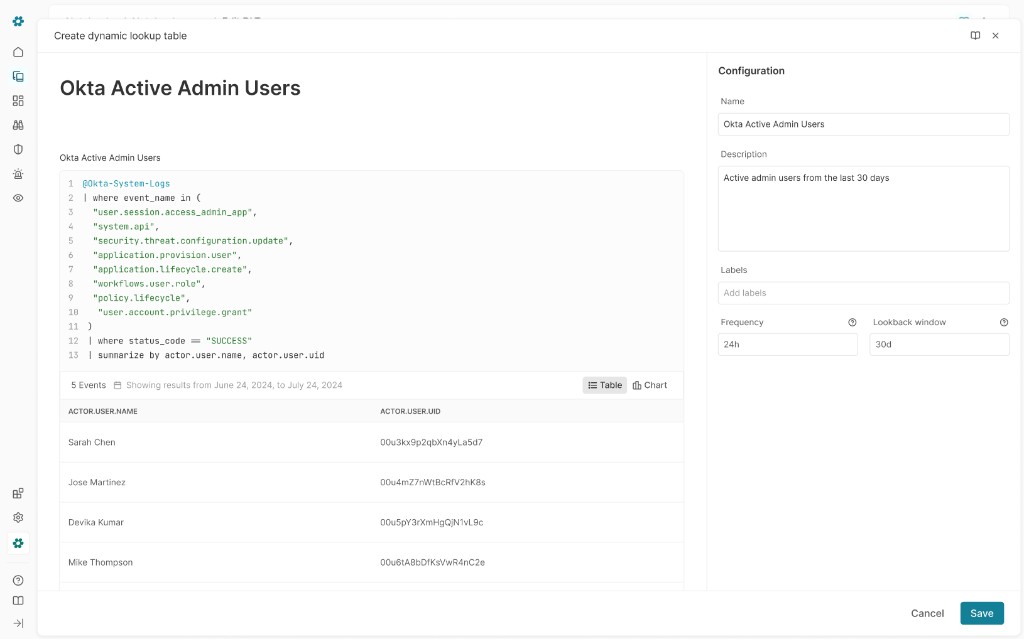The image size is (1024, 639).
Task: Select the Devika Kumar row
Action: (x=372, y=522)
